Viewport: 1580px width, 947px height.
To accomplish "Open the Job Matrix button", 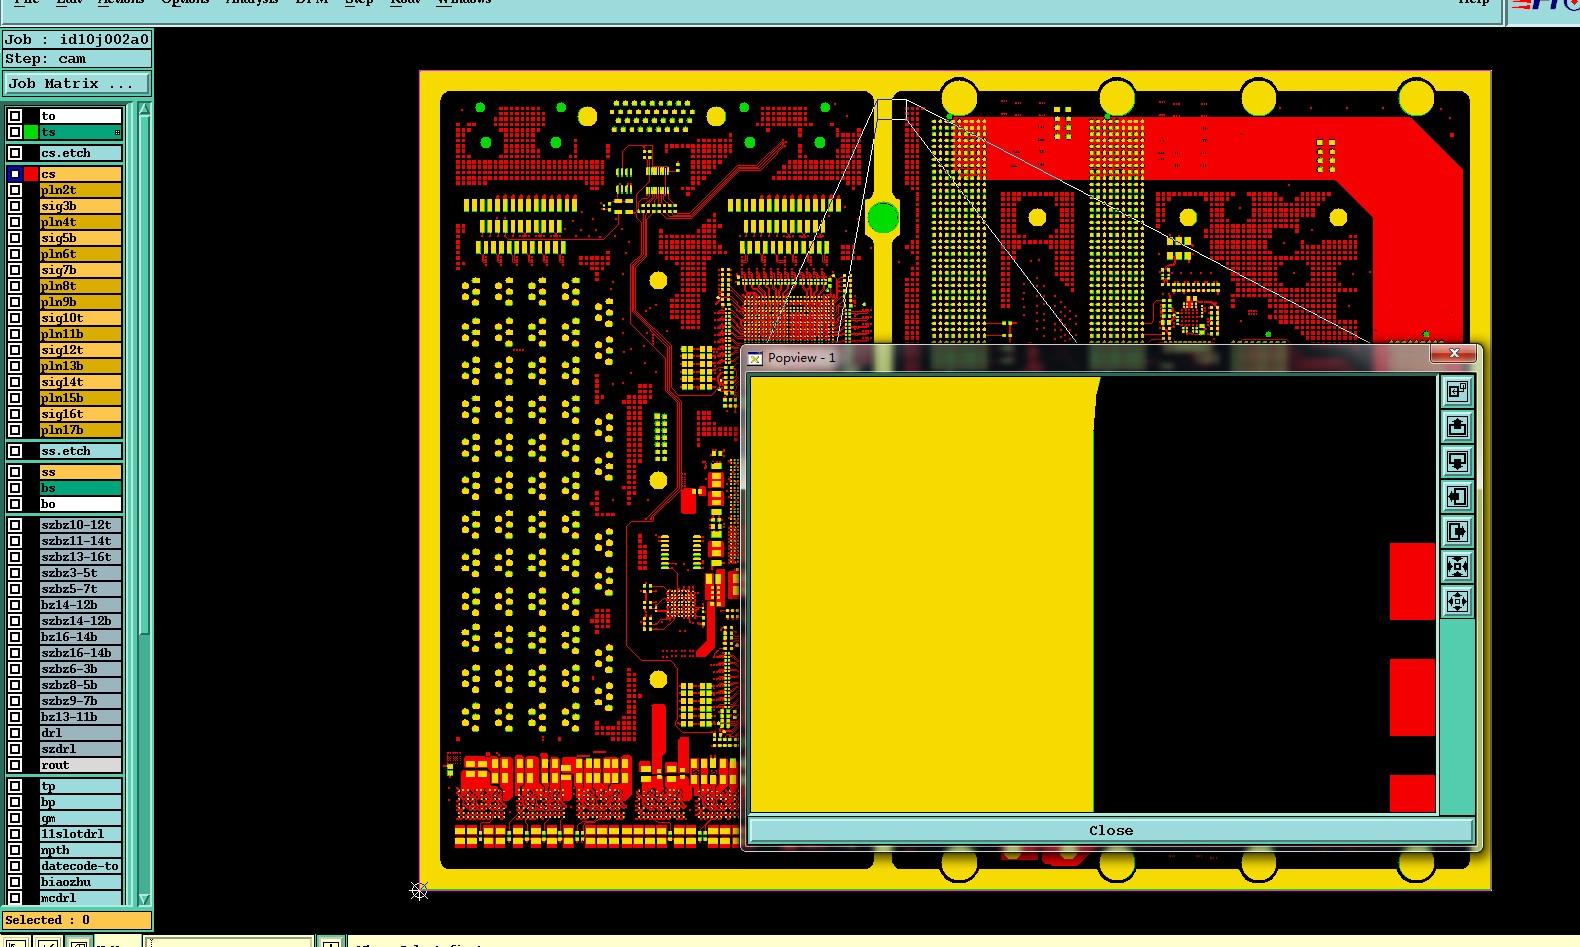I will tap(77, 84).
